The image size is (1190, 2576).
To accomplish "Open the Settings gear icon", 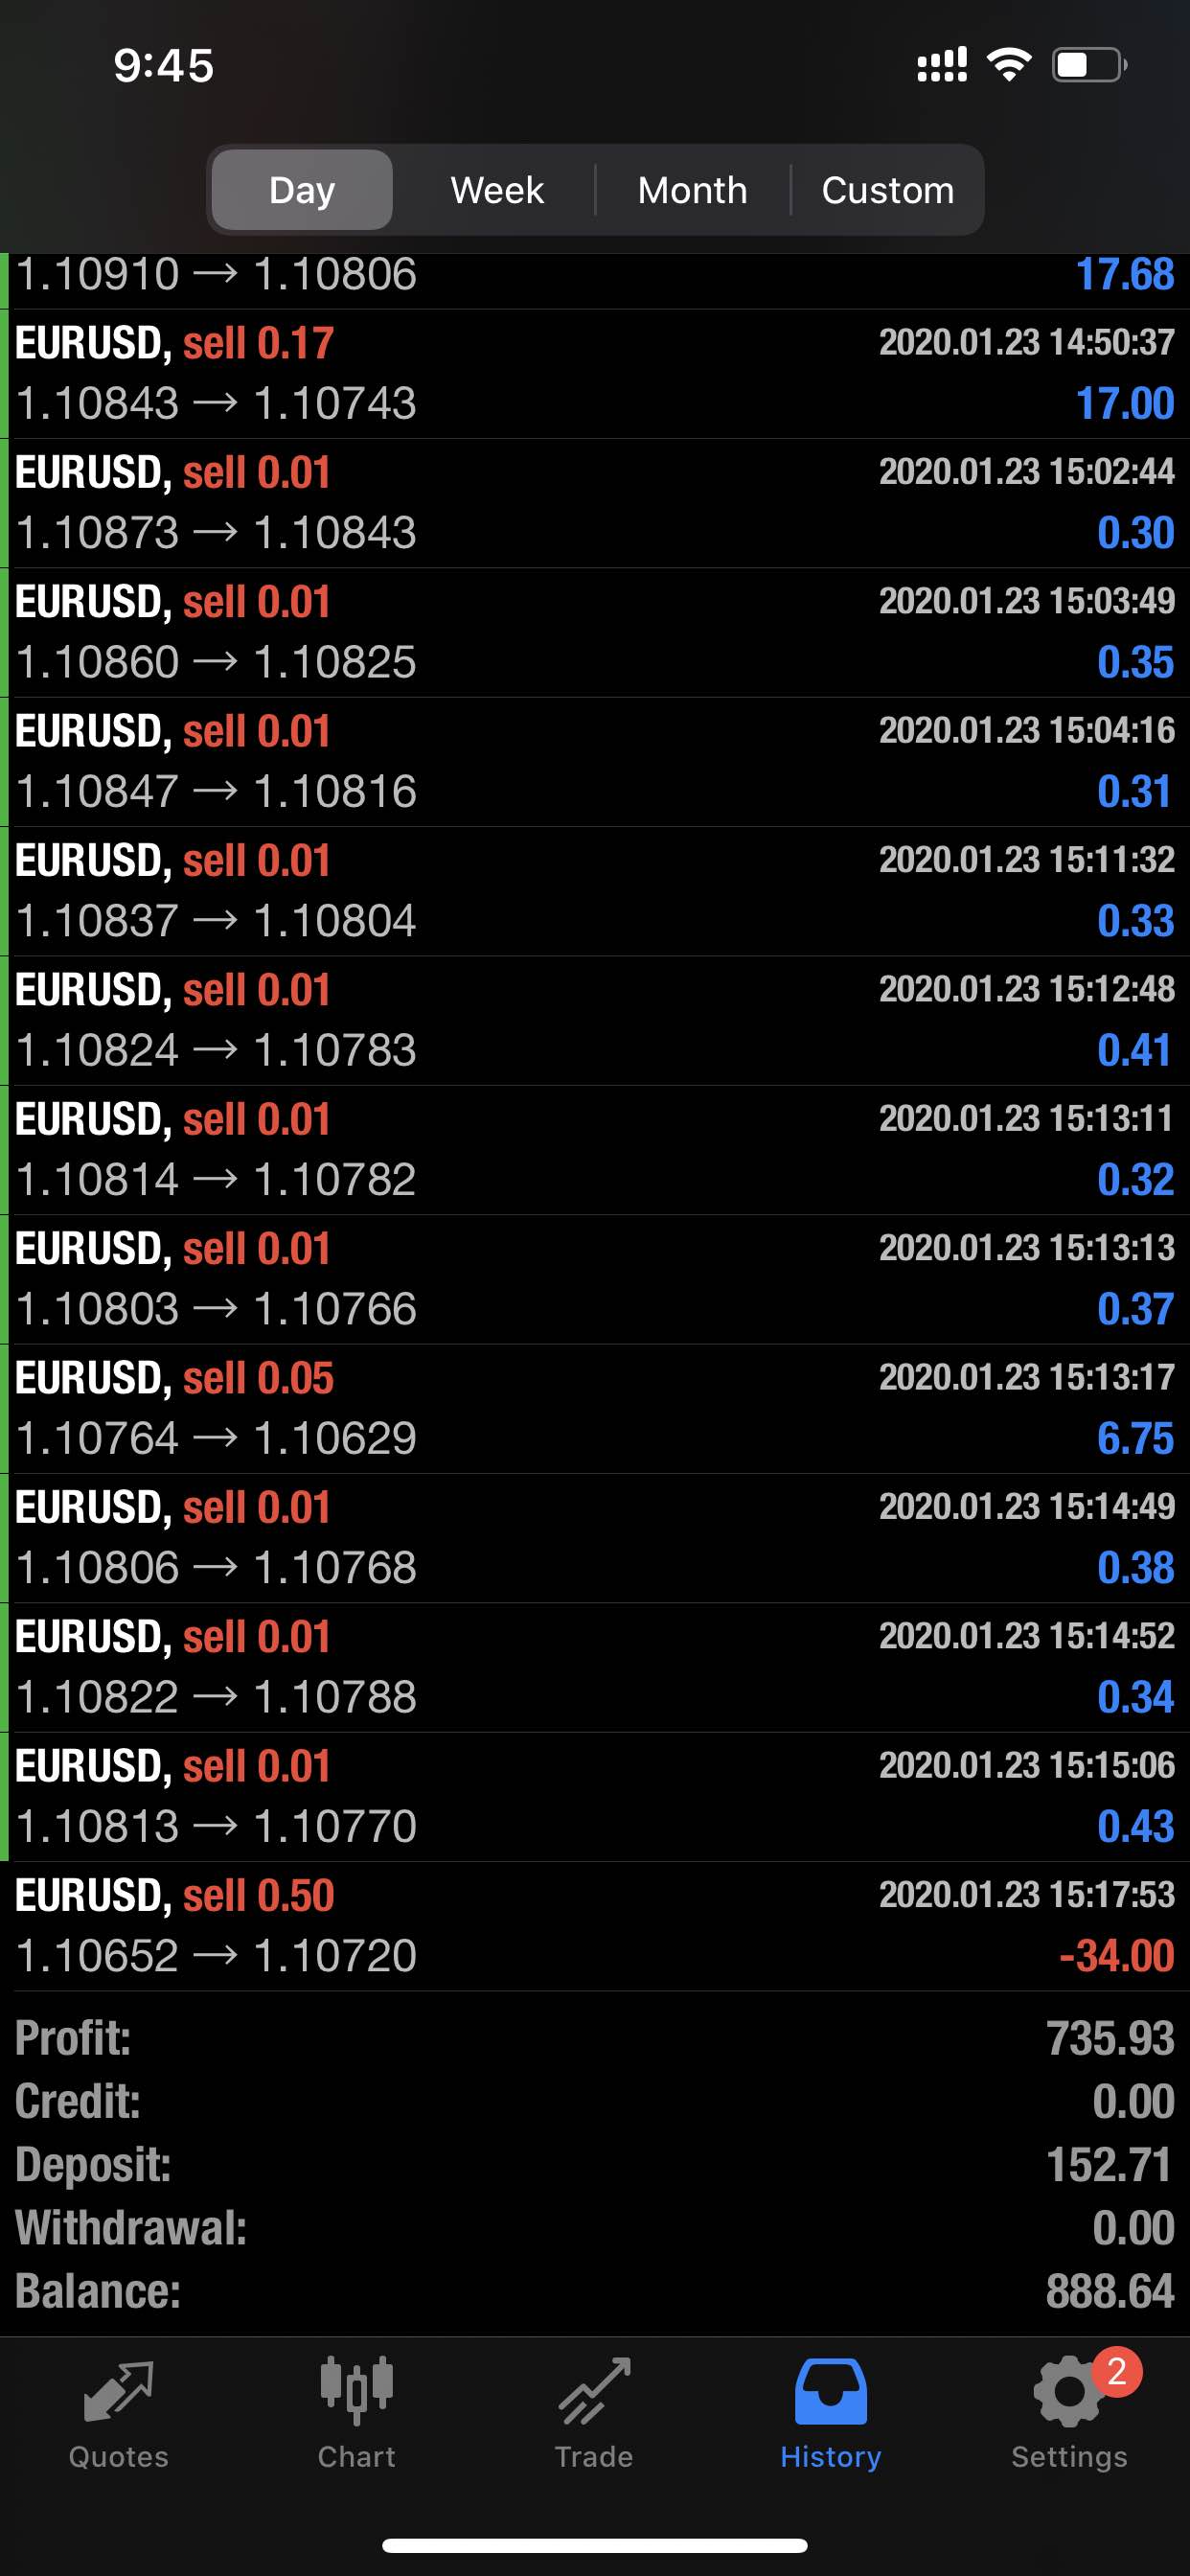I will point(1068,2392).
